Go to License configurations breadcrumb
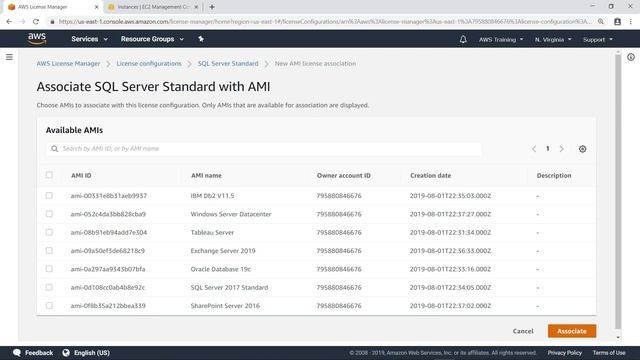The image size is (640, 360). pos(149,64)
